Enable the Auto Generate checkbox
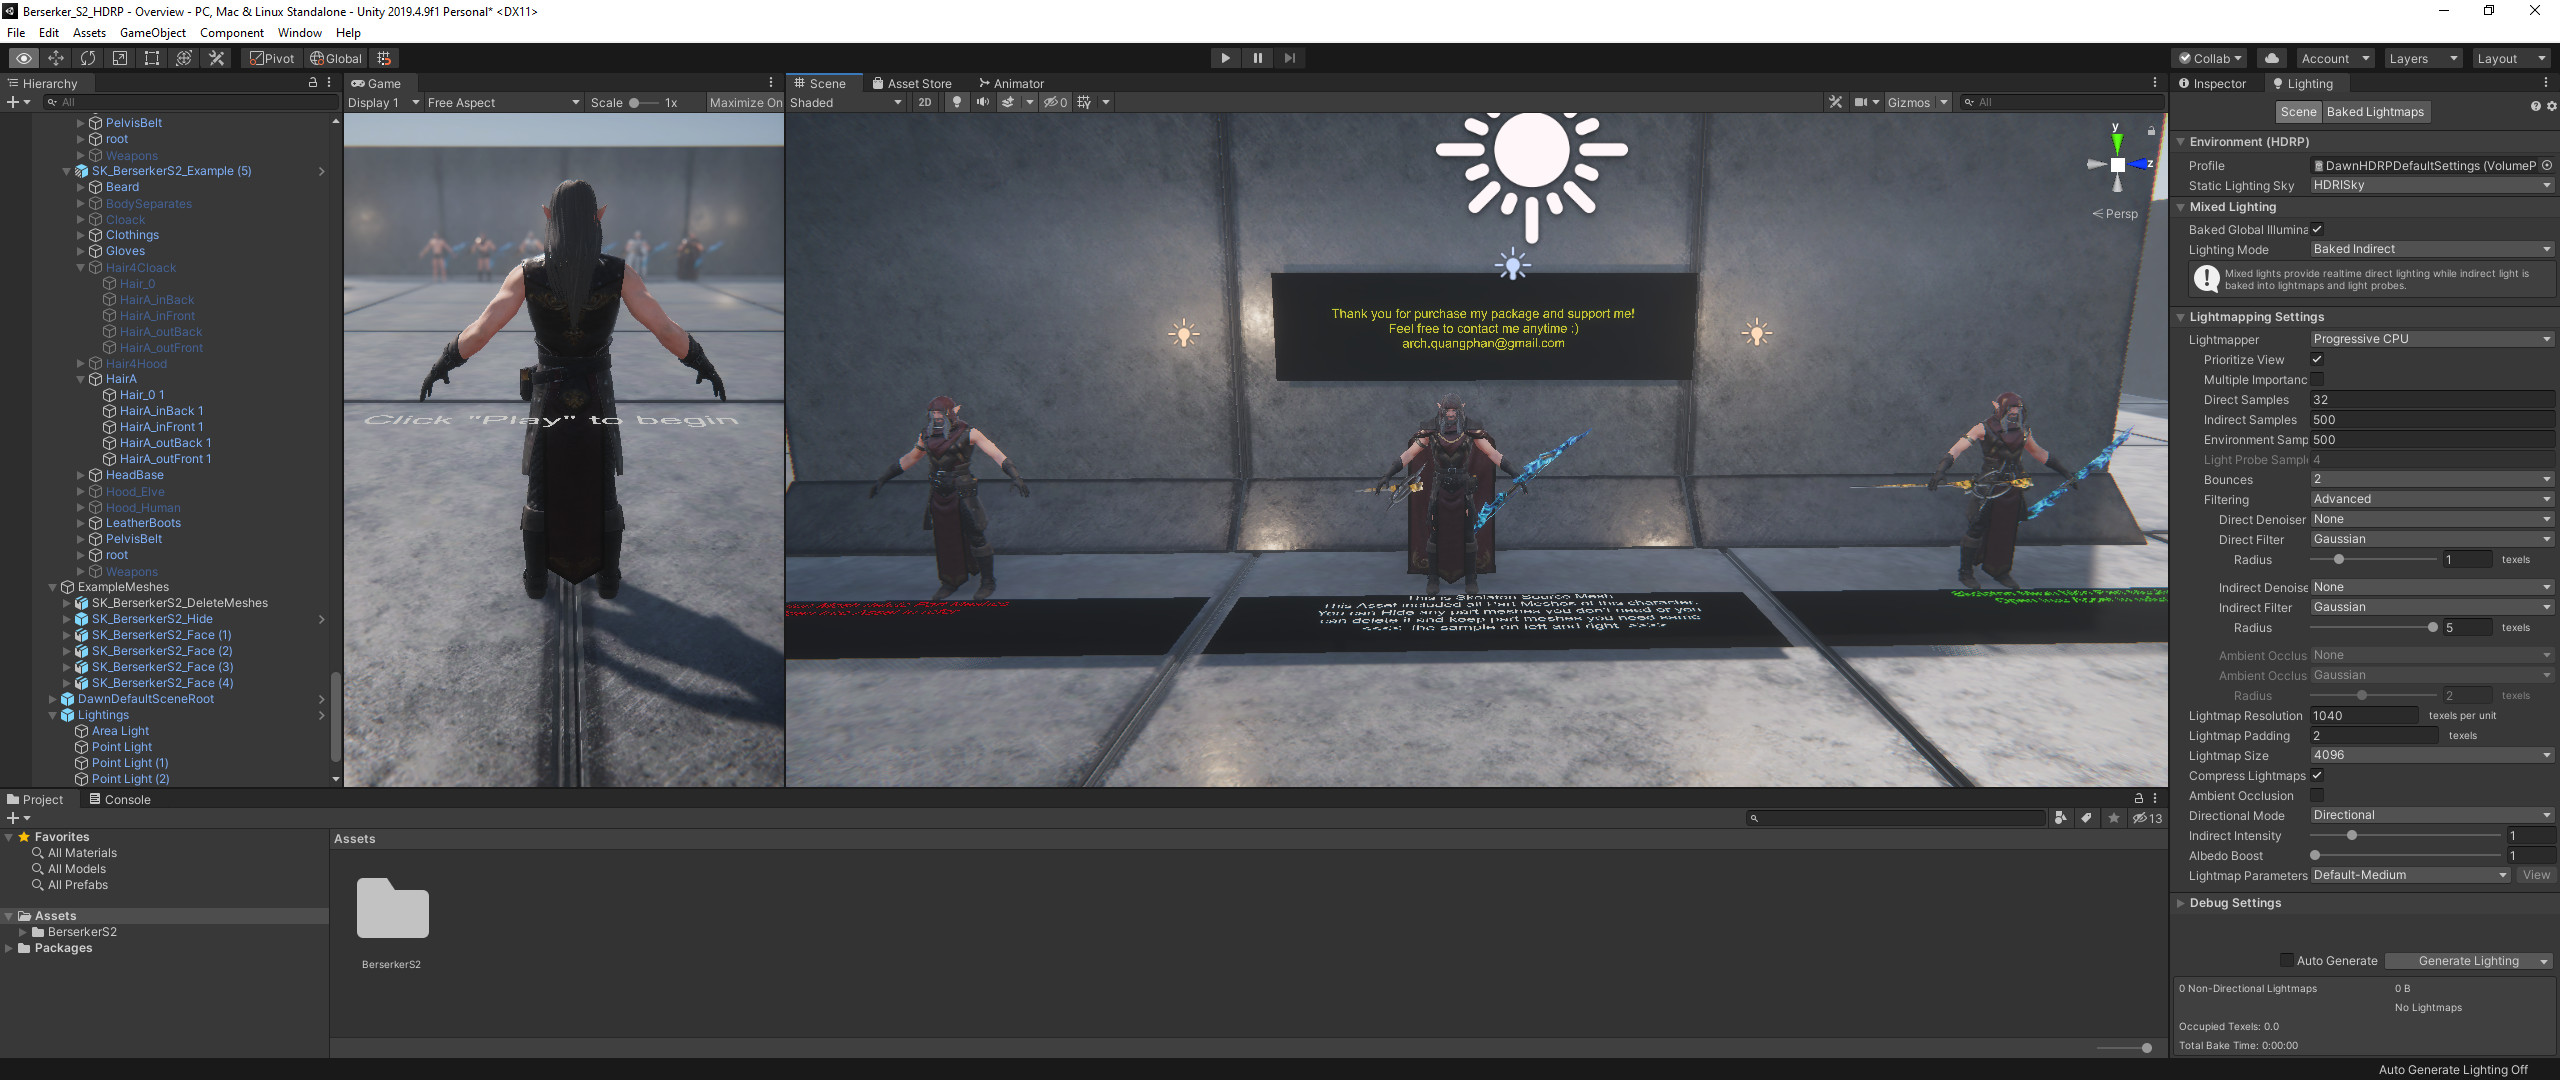2560x1080 pixels. click(2286, 960)
